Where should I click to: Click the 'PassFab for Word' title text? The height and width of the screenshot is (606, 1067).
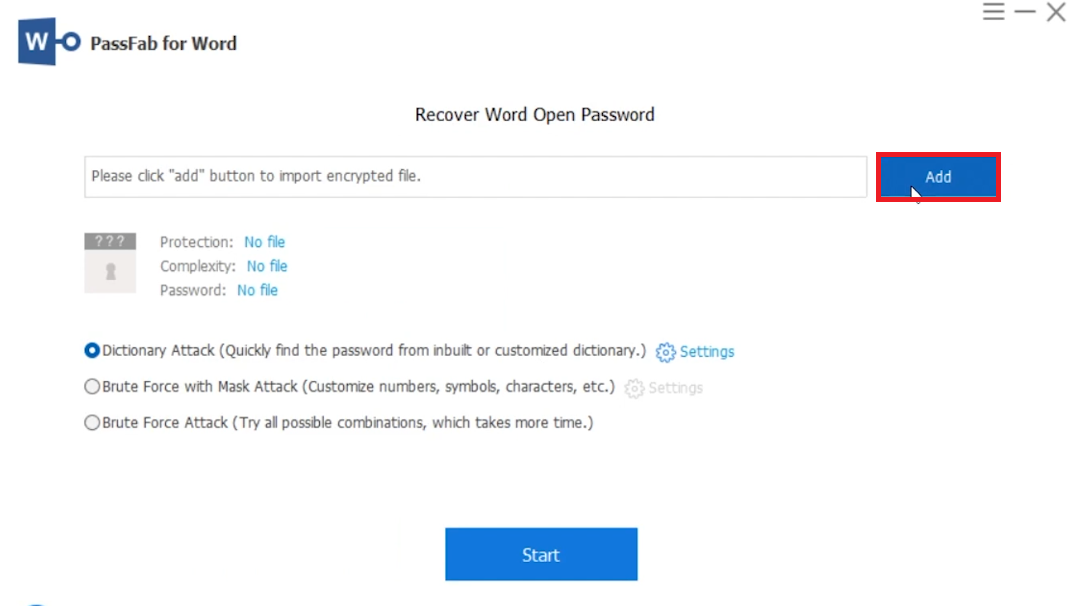164,43
